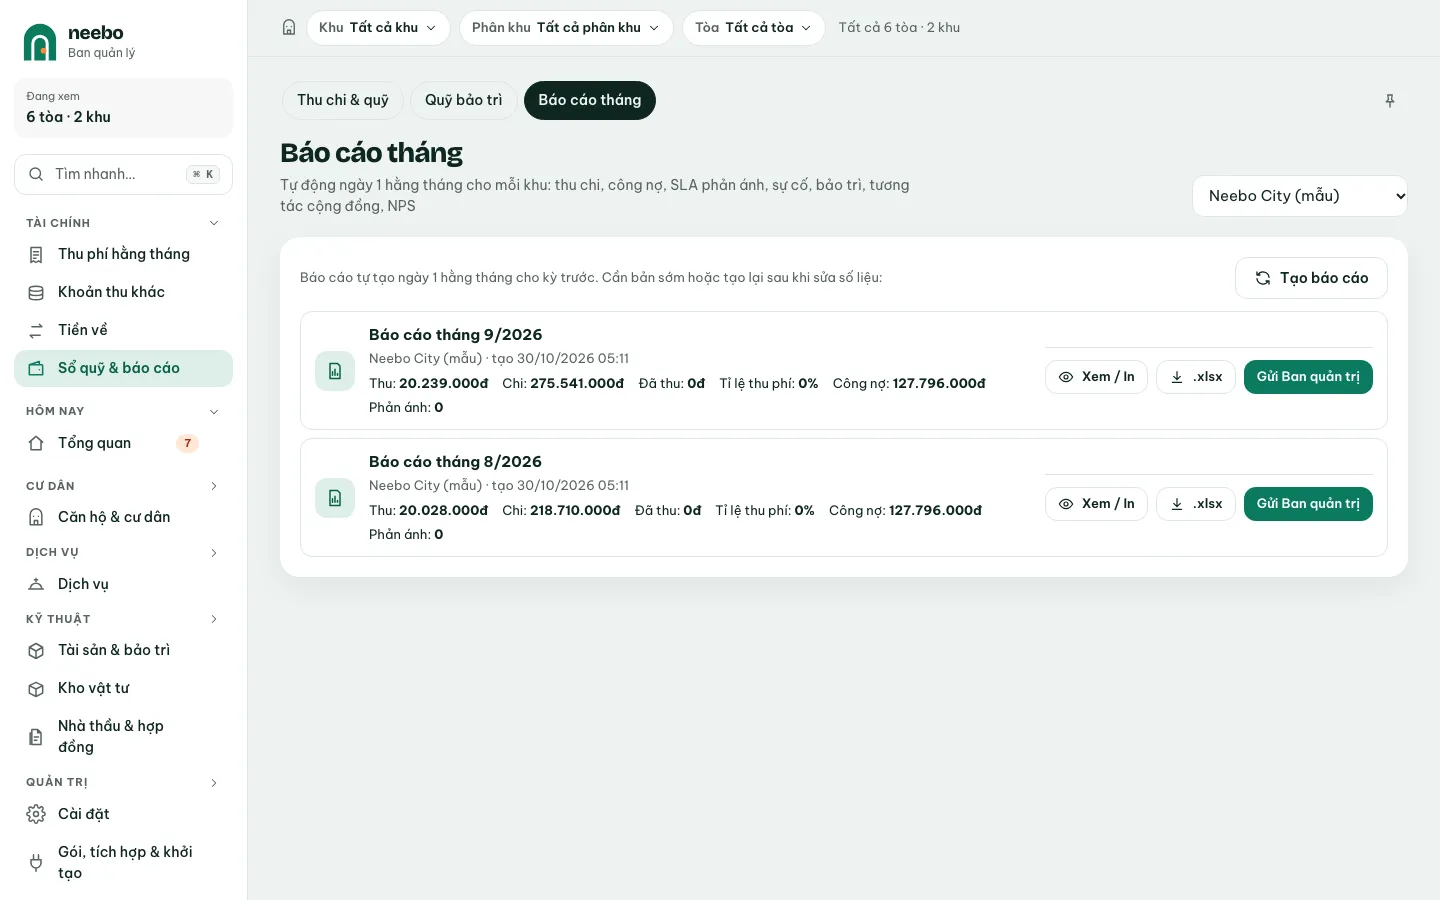
Task: Open the Khu filter dropdown
Action: coord(378,28)
